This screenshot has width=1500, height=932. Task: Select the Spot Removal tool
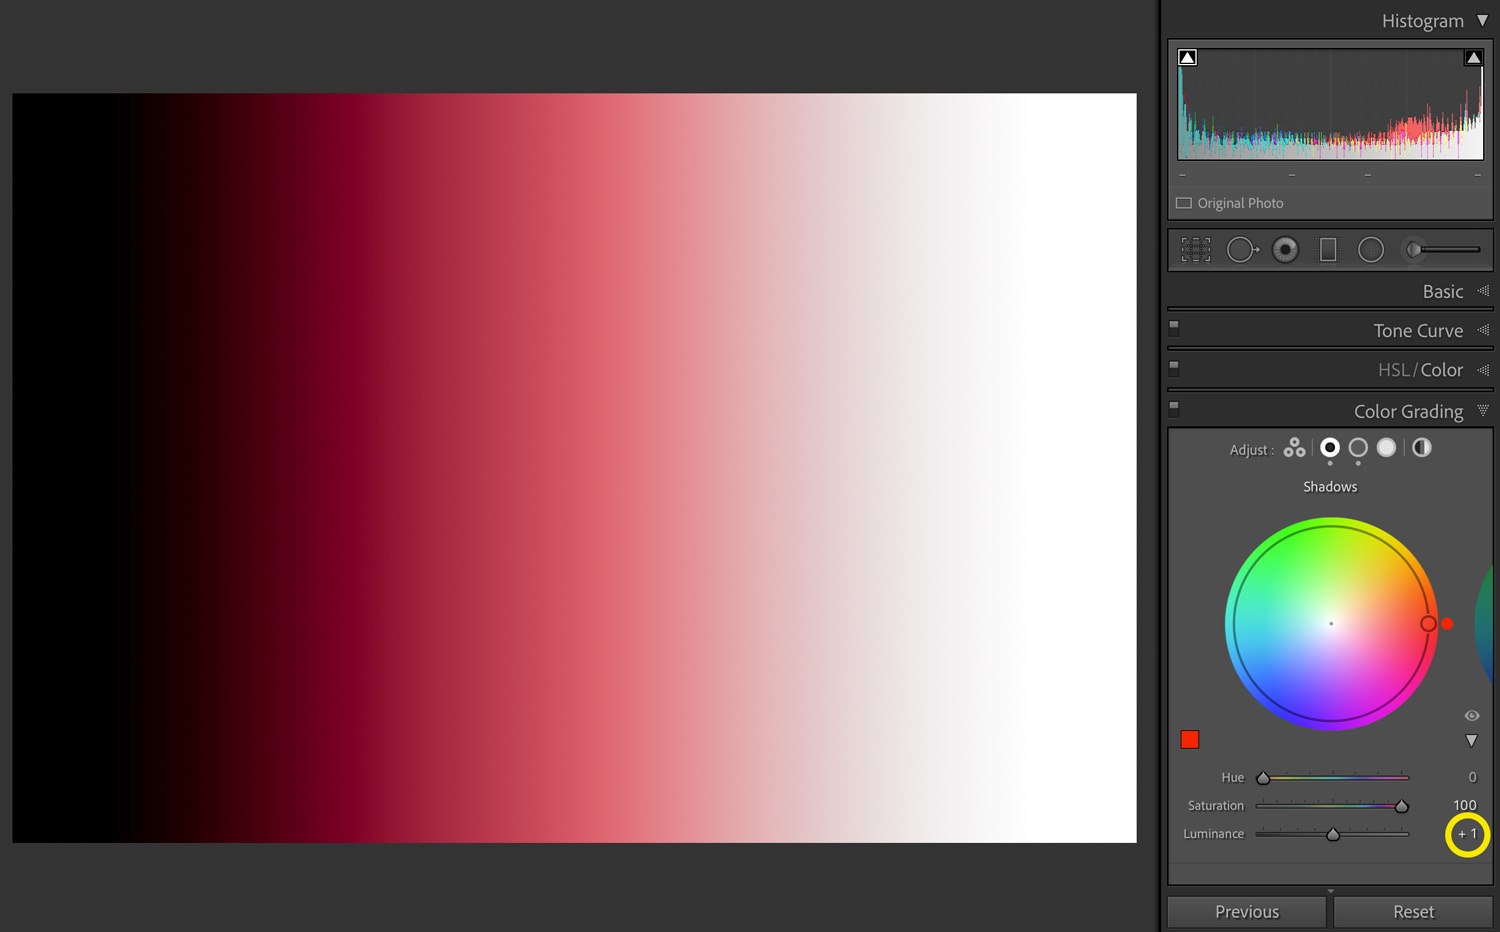tap(1242, 250)
